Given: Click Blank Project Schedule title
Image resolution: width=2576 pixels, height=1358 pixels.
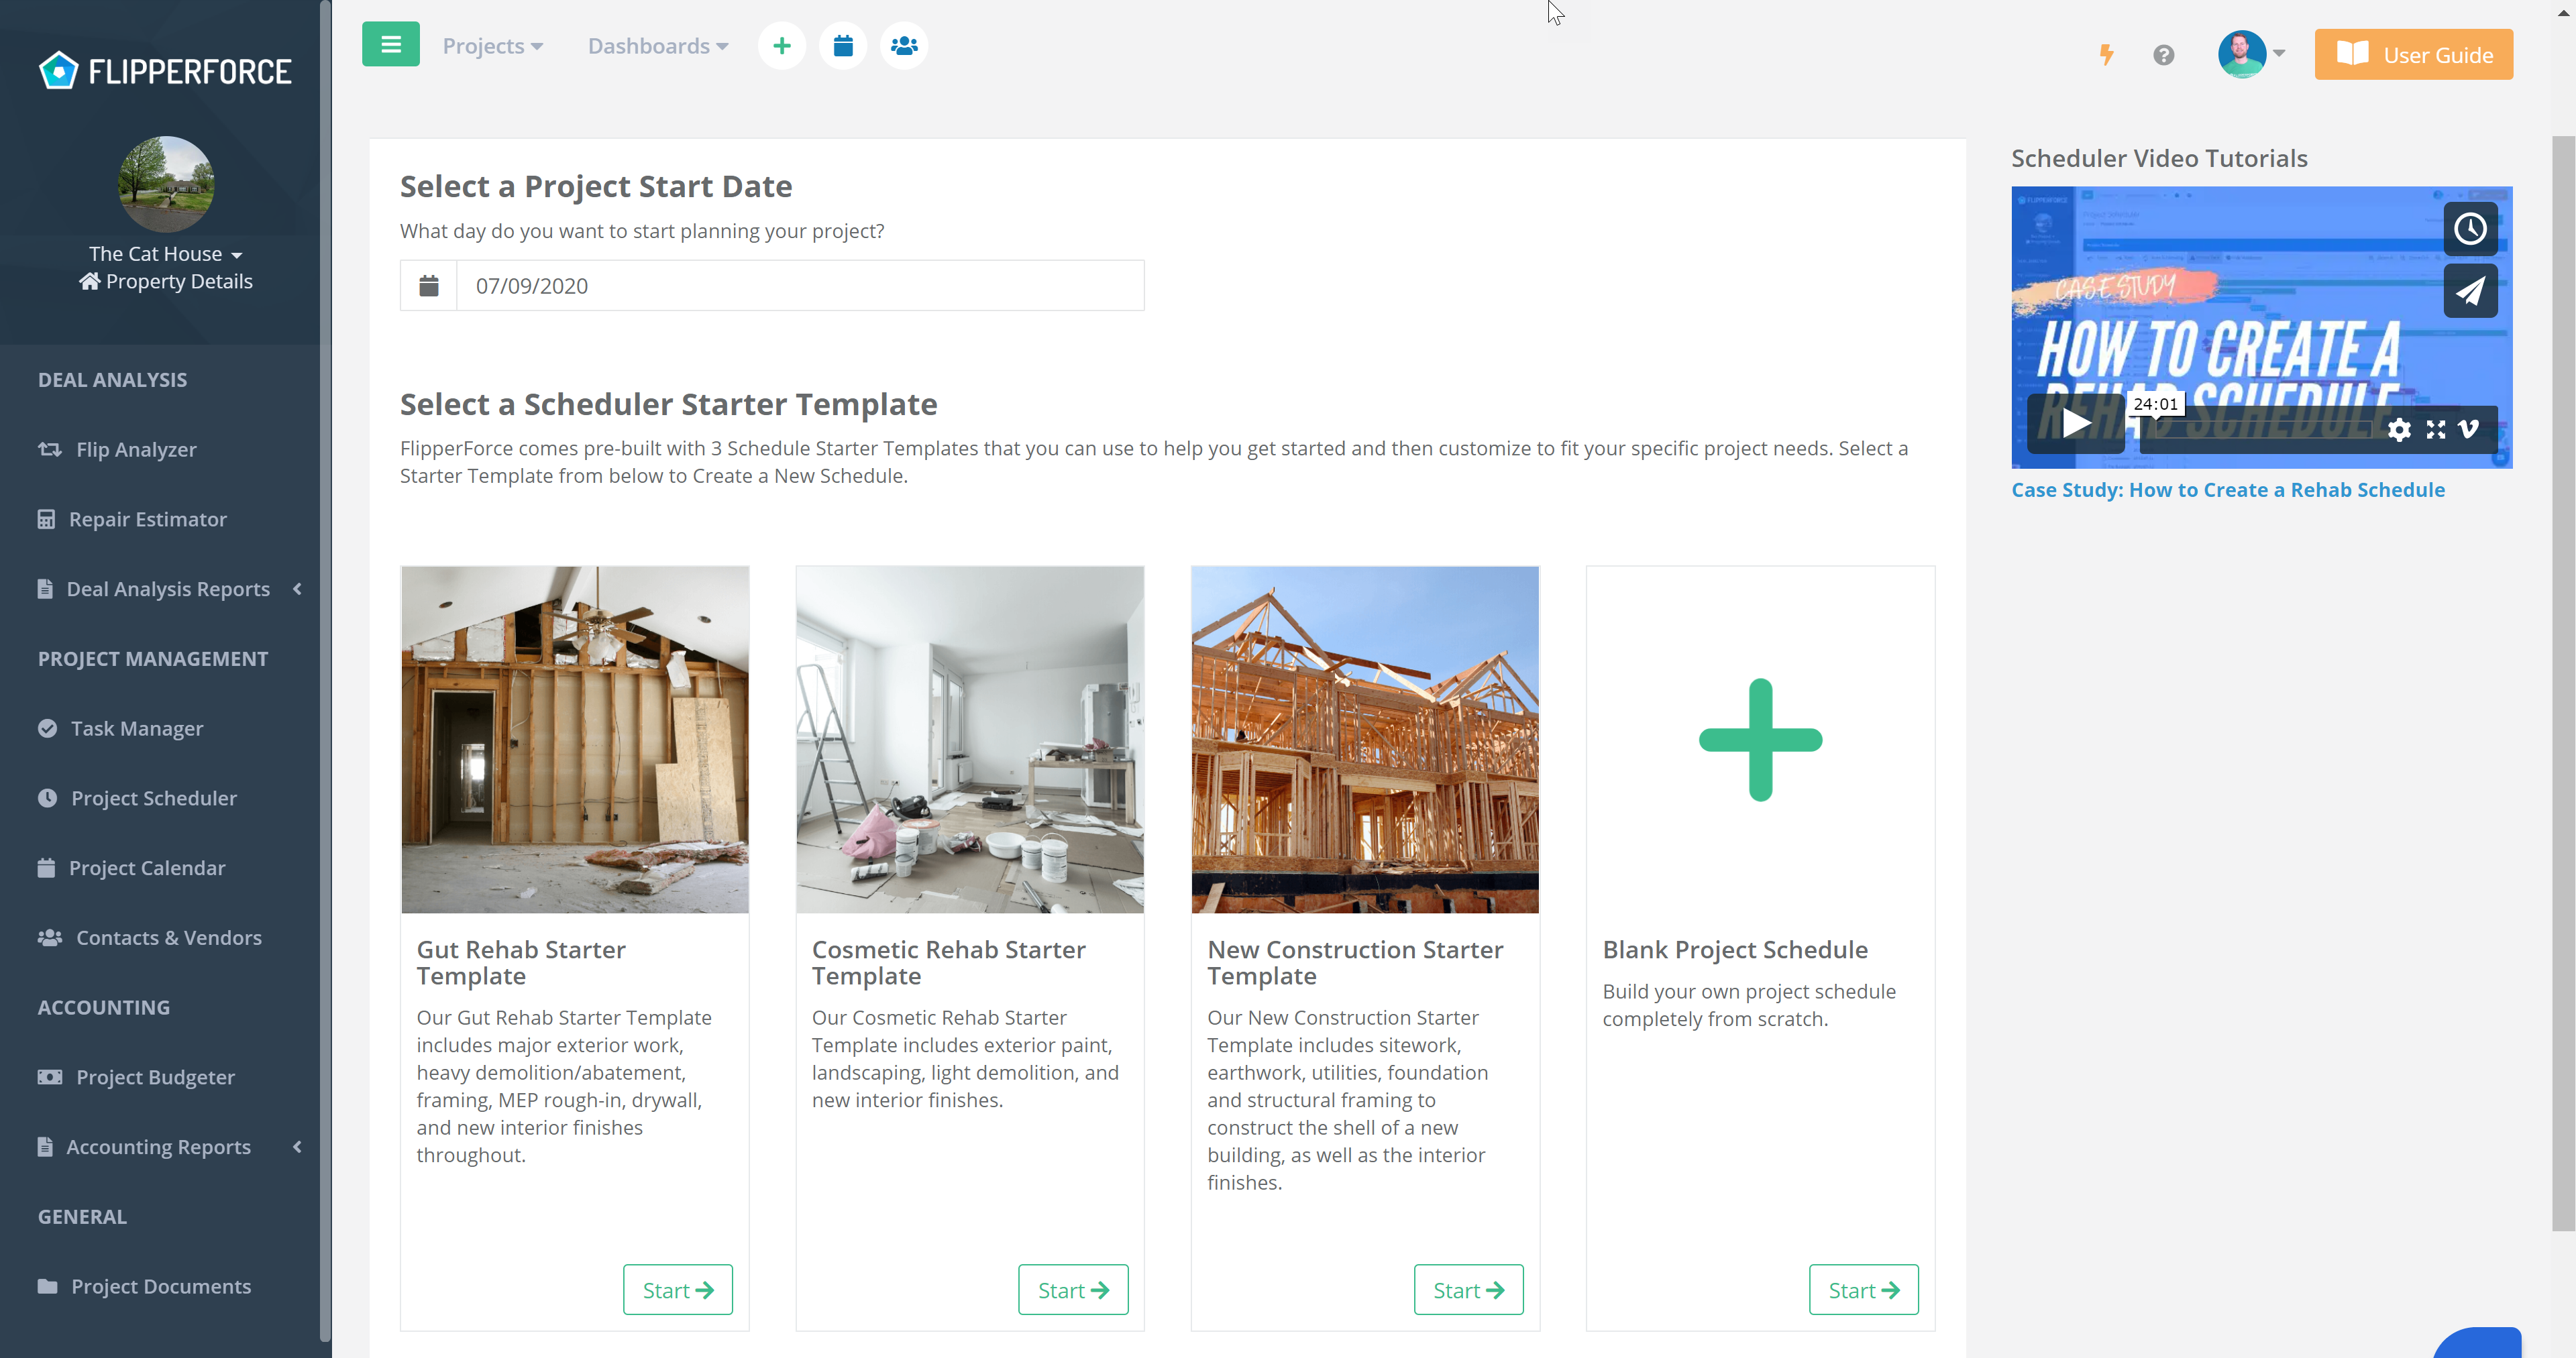Looking at the screenshot, I should (1735, 949).
